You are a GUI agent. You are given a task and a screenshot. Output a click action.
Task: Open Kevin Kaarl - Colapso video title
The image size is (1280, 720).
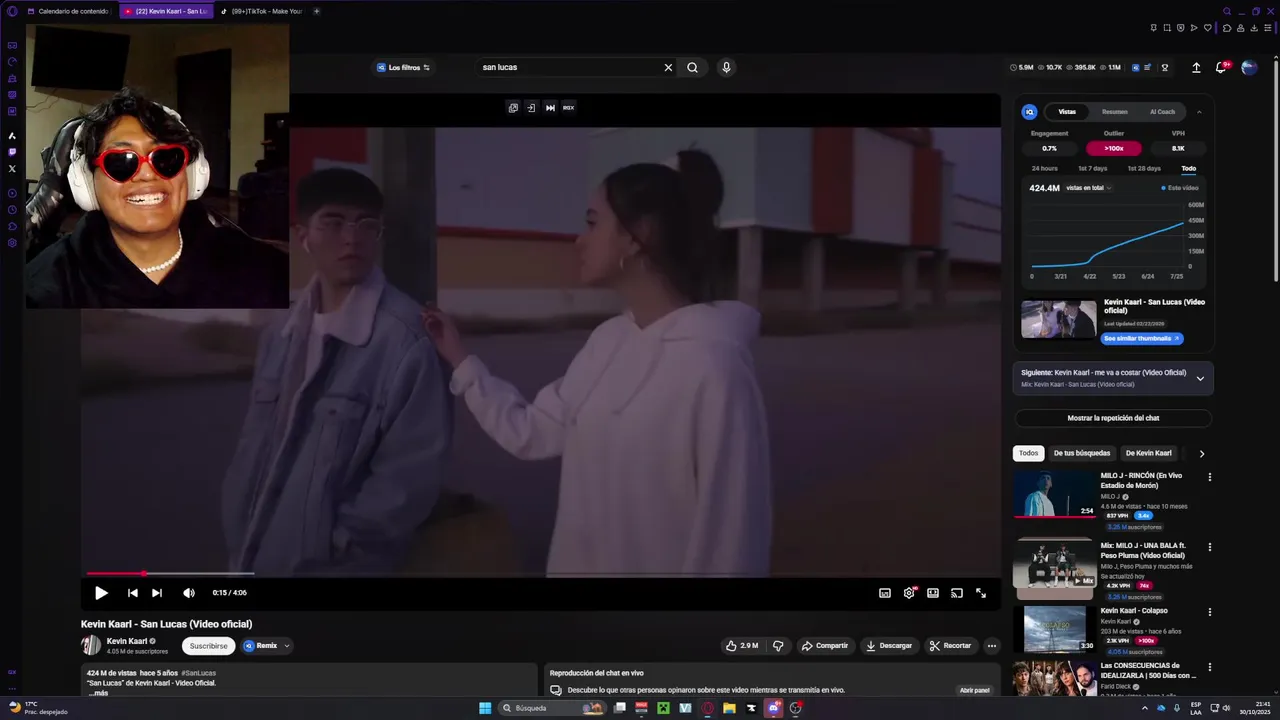pyautogui.click(x=1134, y=610)
